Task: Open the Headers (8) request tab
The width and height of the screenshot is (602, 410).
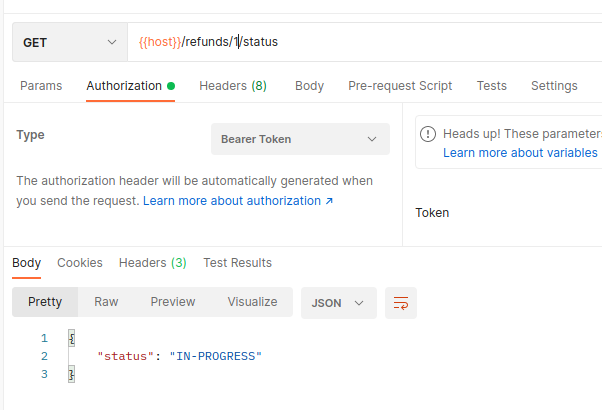Action: pos(233,86)
